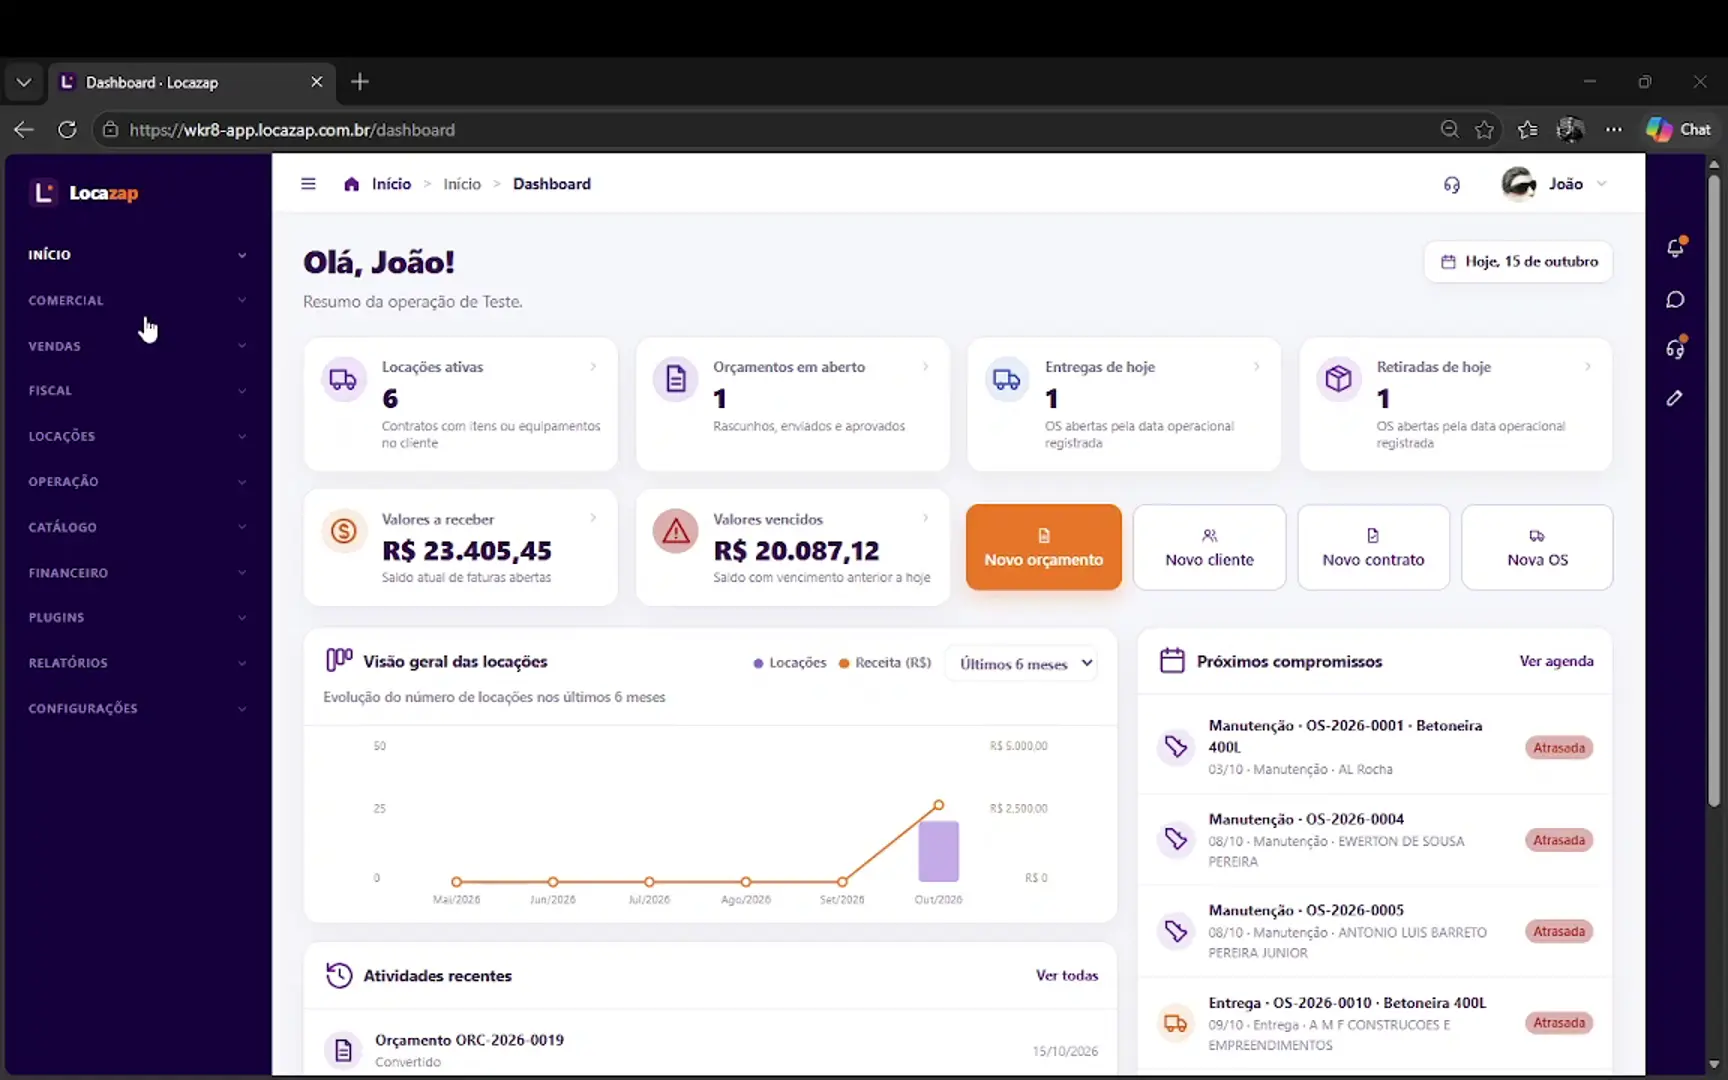Click the page vertical scrollbar
1728x1080 pixels.
(1714, 490)
